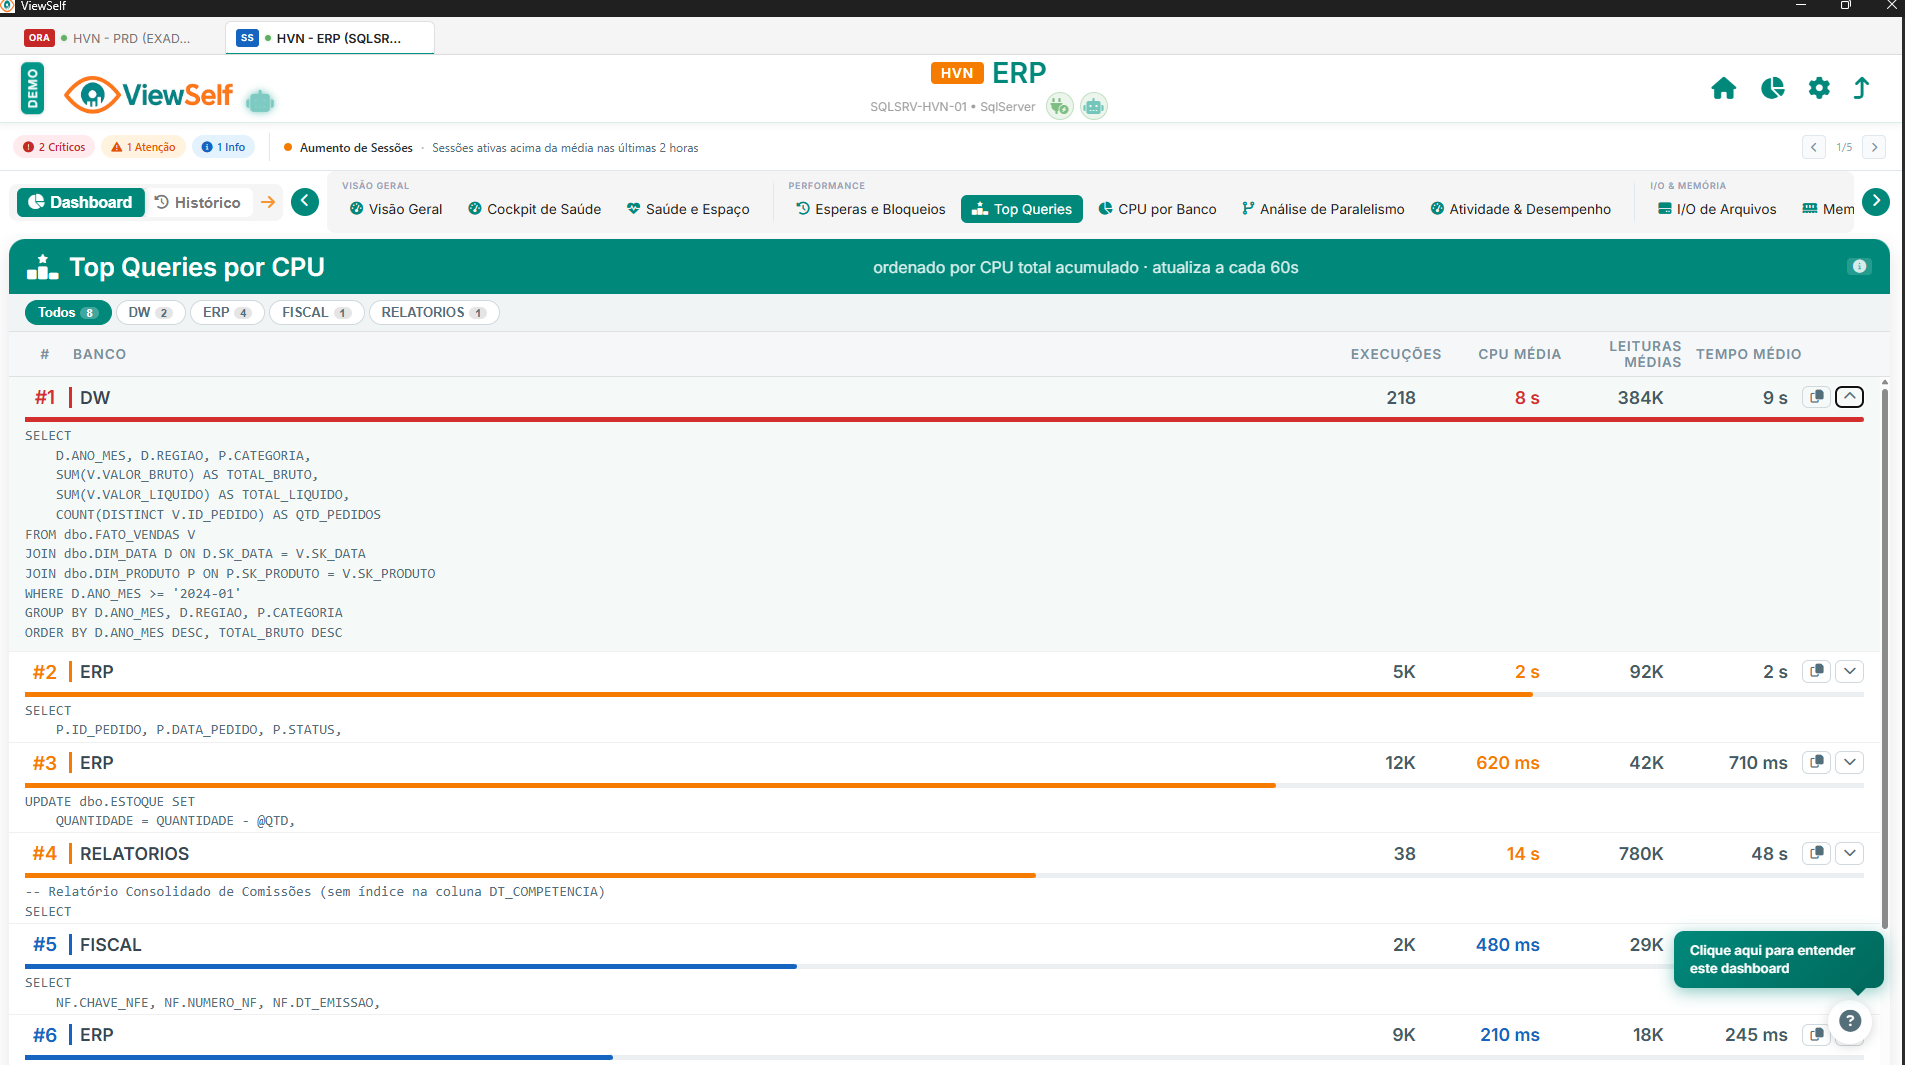
Task: Click the blue CPU bar of #5 FISCAL
Action: pos(410,966)
